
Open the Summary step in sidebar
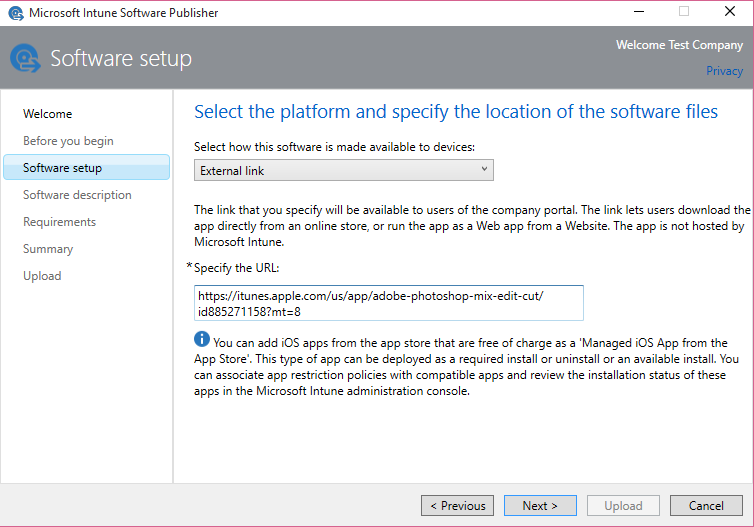[48, 249]
